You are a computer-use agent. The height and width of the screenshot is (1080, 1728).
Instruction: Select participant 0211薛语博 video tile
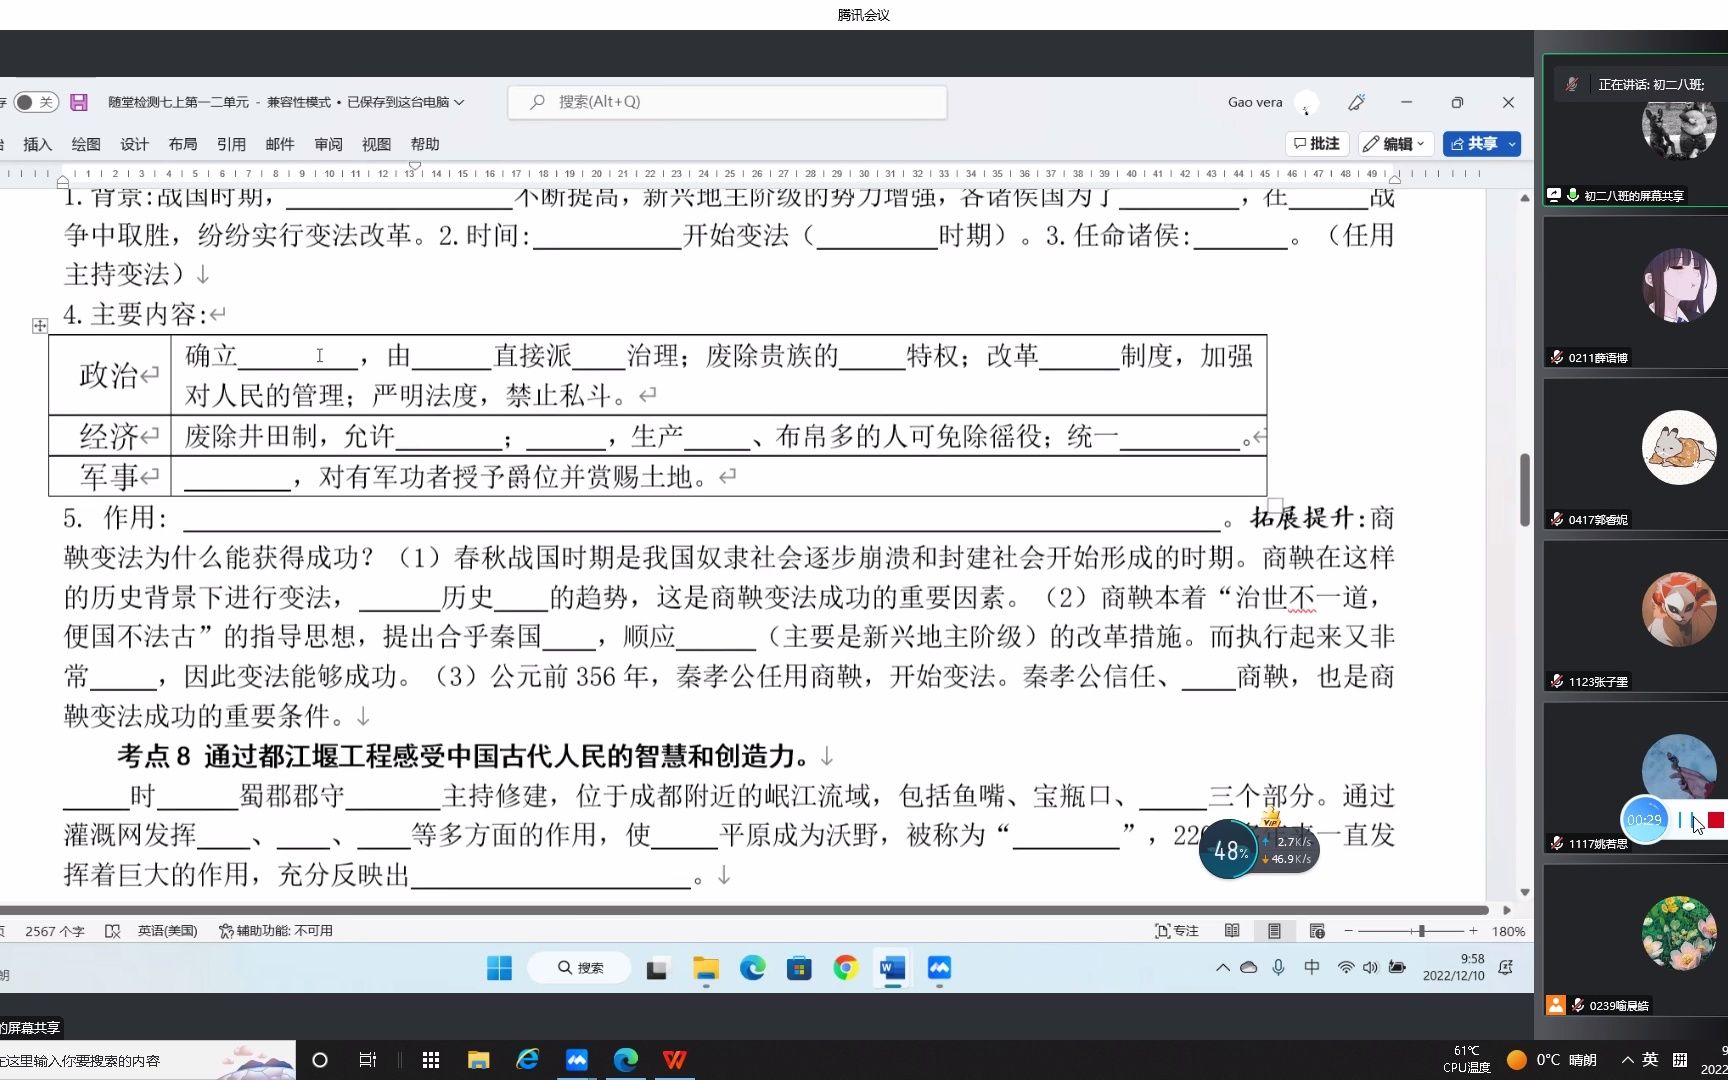(1636, 293)
